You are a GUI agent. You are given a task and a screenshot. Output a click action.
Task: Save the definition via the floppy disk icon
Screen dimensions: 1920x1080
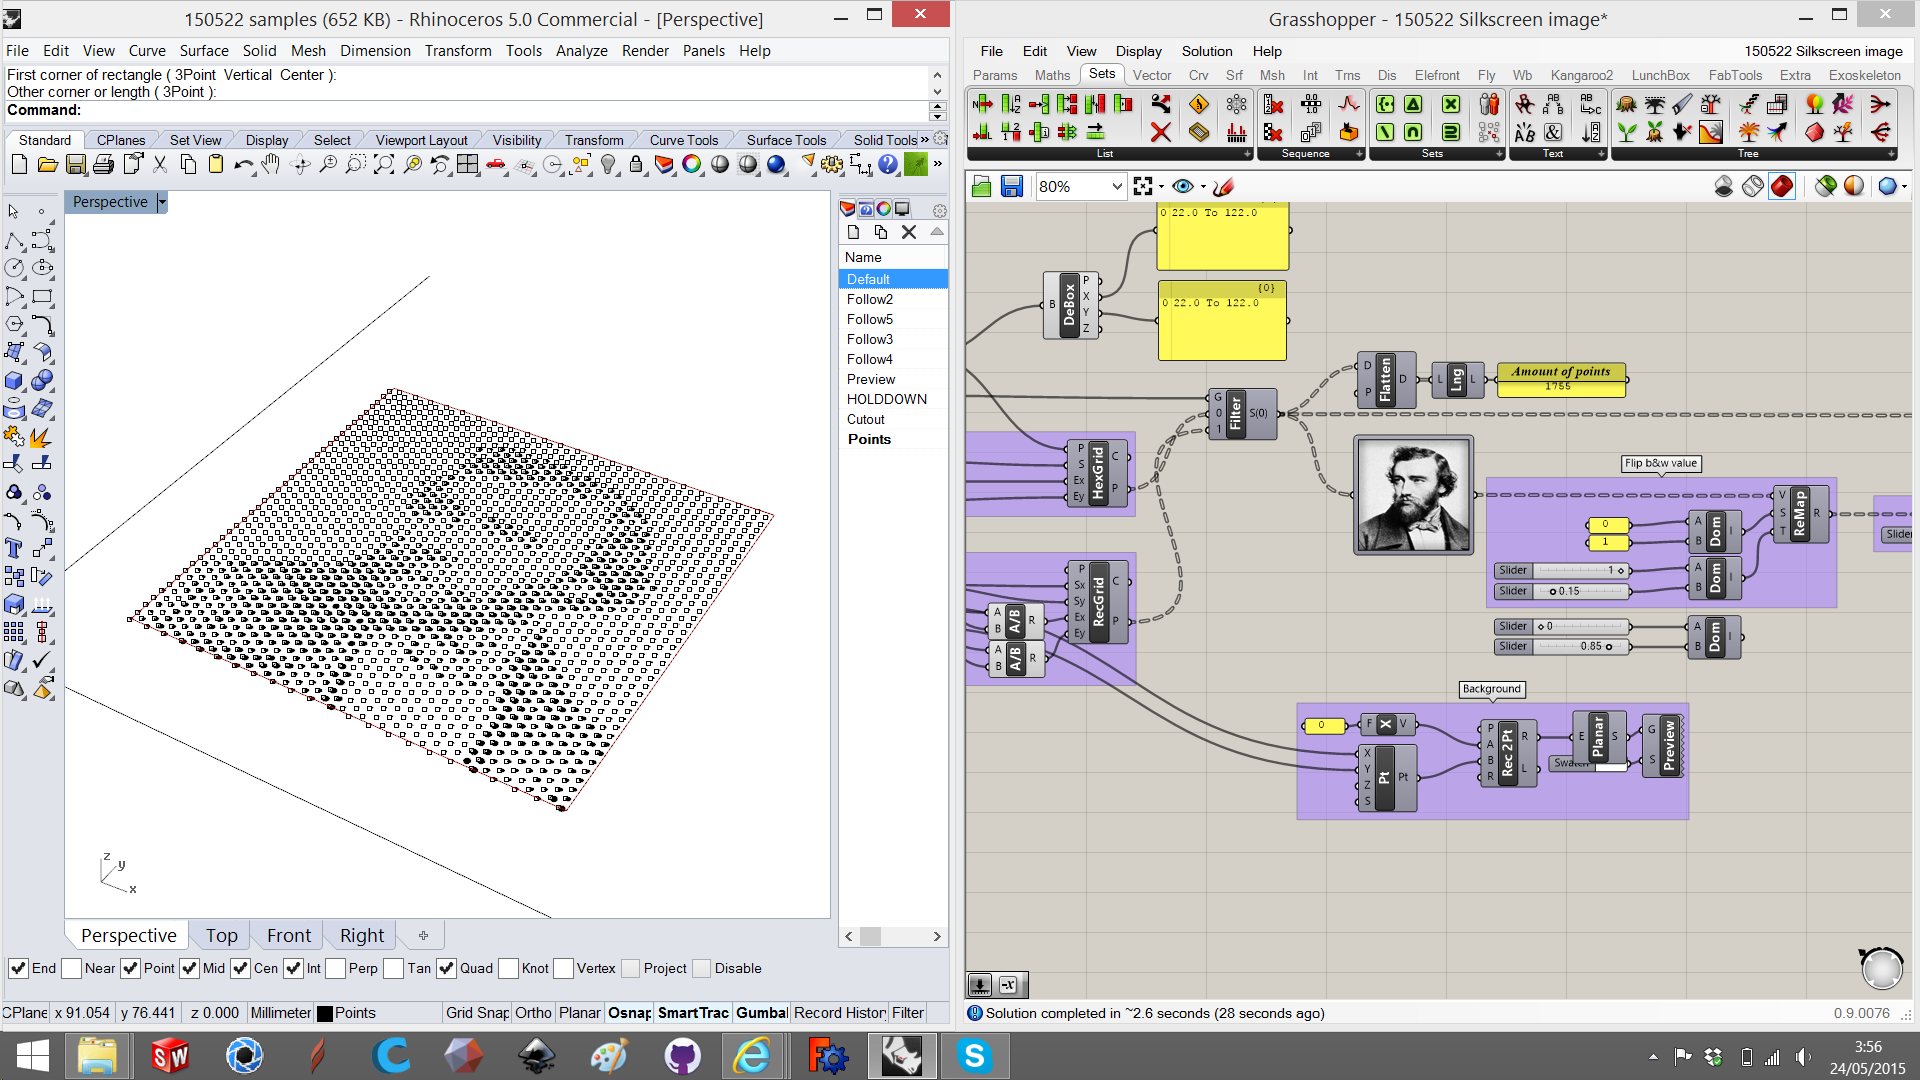click(1012, 186)
